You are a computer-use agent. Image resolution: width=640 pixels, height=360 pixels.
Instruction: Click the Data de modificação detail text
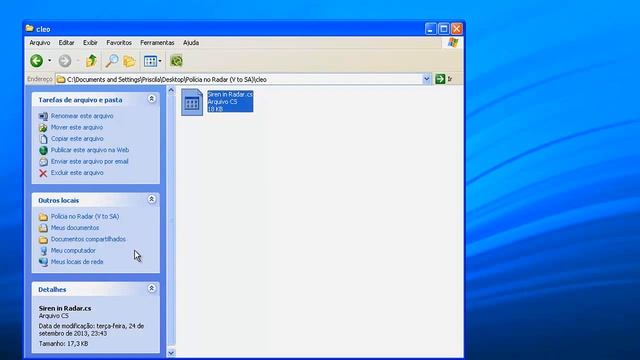pos(91,329)
